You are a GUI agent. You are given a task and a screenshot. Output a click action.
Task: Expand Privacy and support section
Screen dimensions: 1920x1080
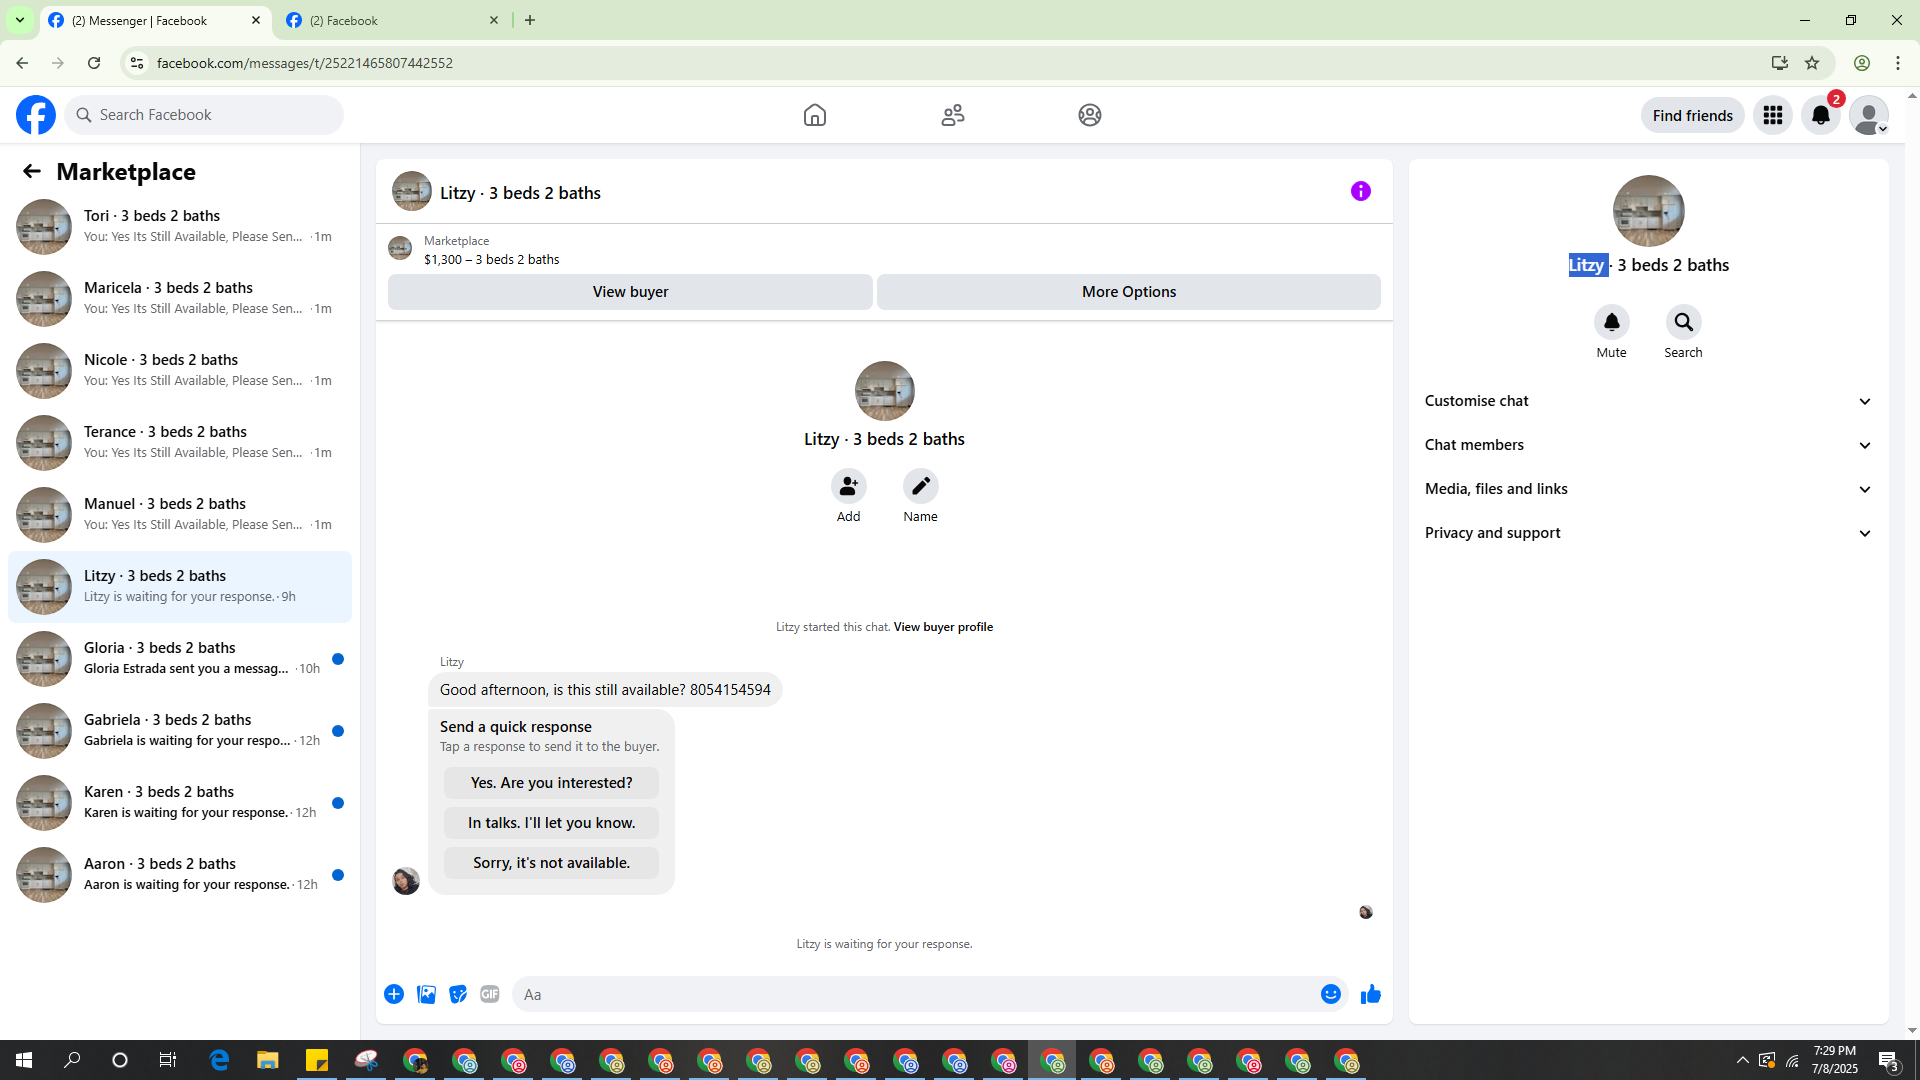point(1647,533)
